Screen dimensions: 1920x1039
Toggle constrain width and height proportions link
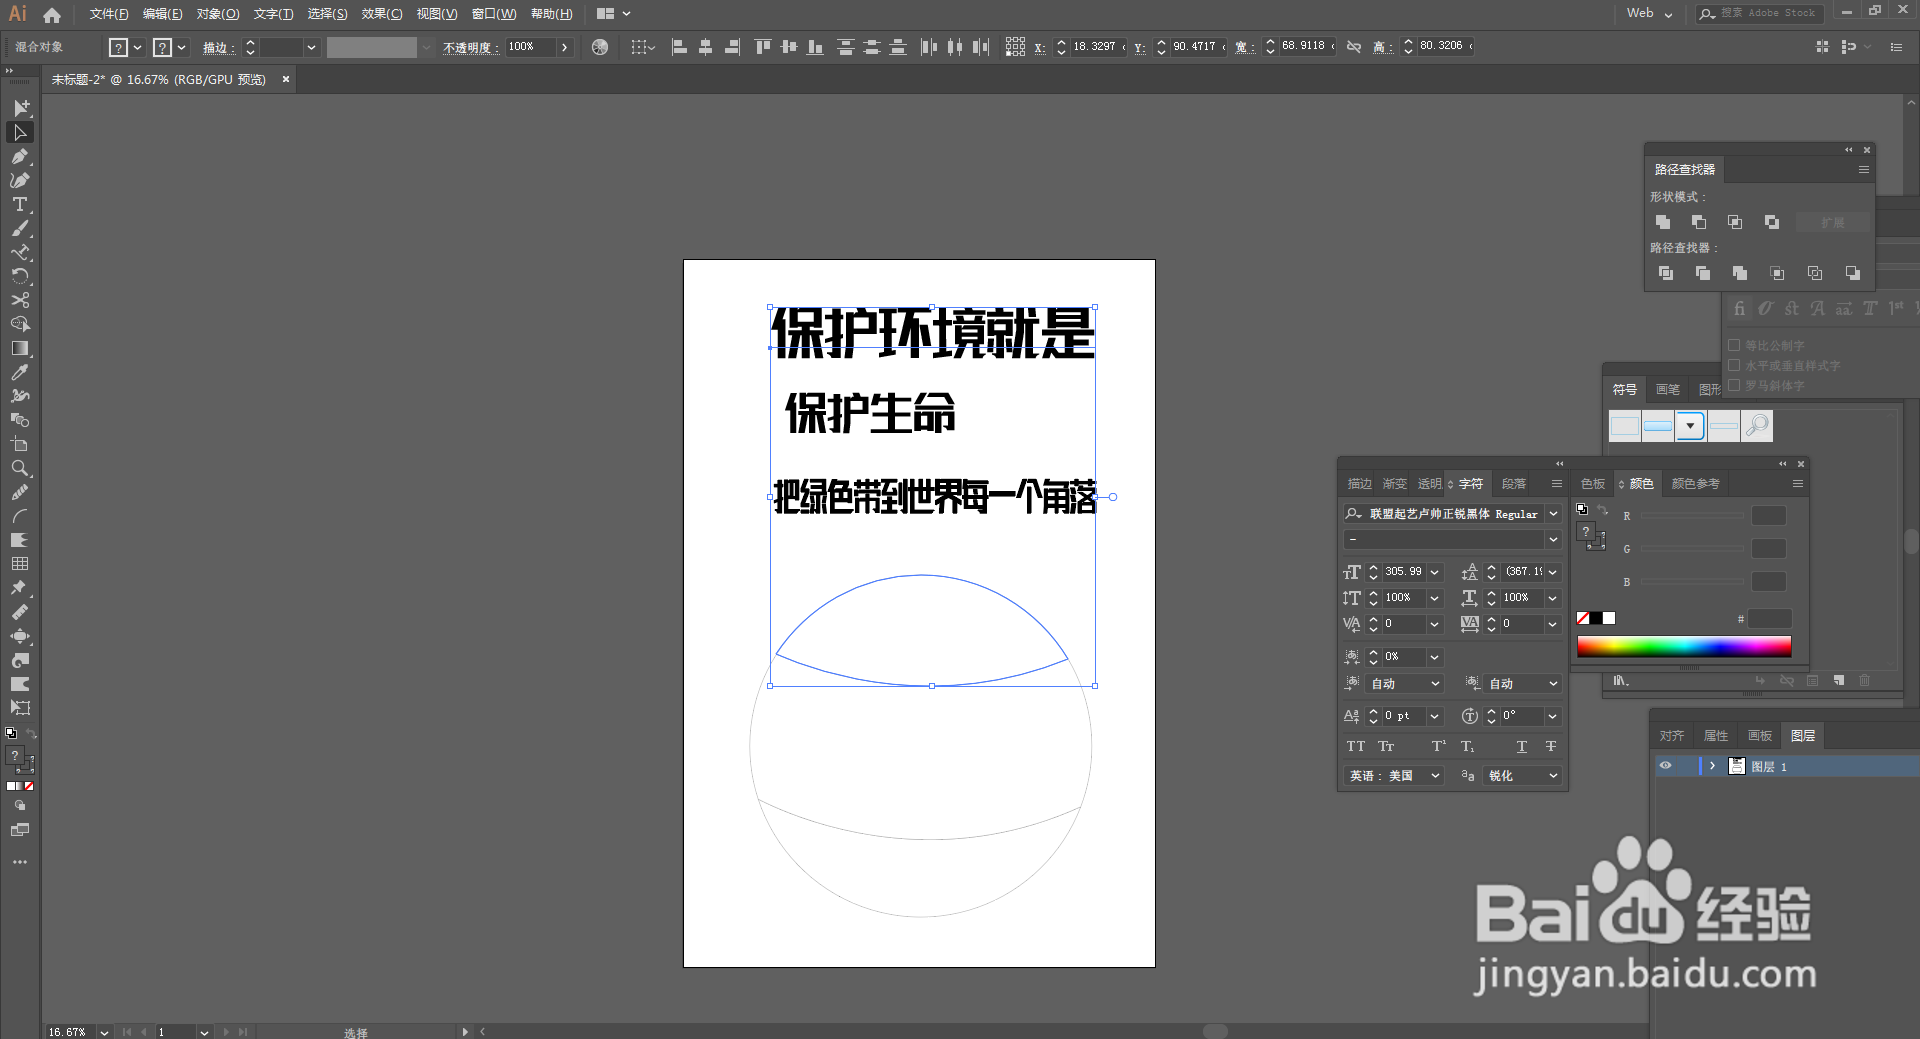tap(1354, 47)
